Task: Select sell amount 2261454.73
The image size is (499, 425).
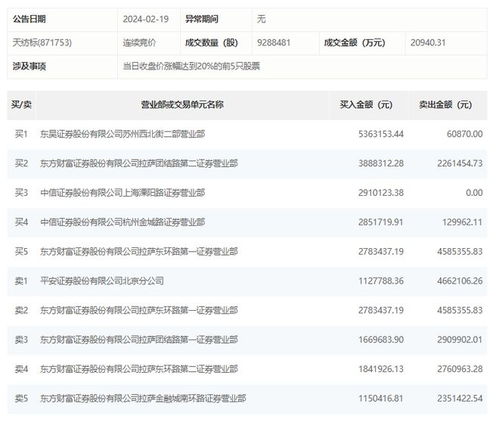Action: click(460, 163)
